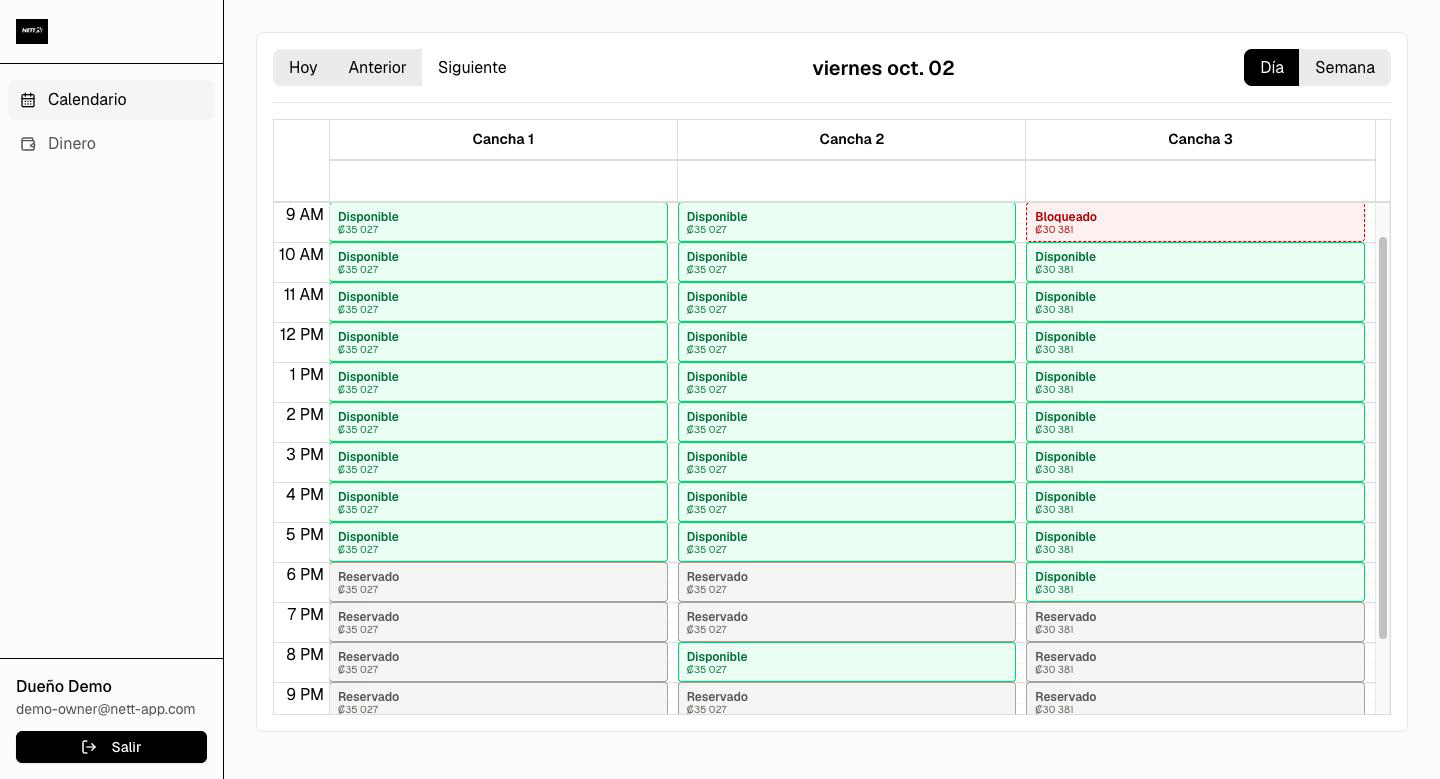1440x779 pixels.
Task: Select the 9 AM Disponible slot on Cancha 1
Action: point(498,222)
